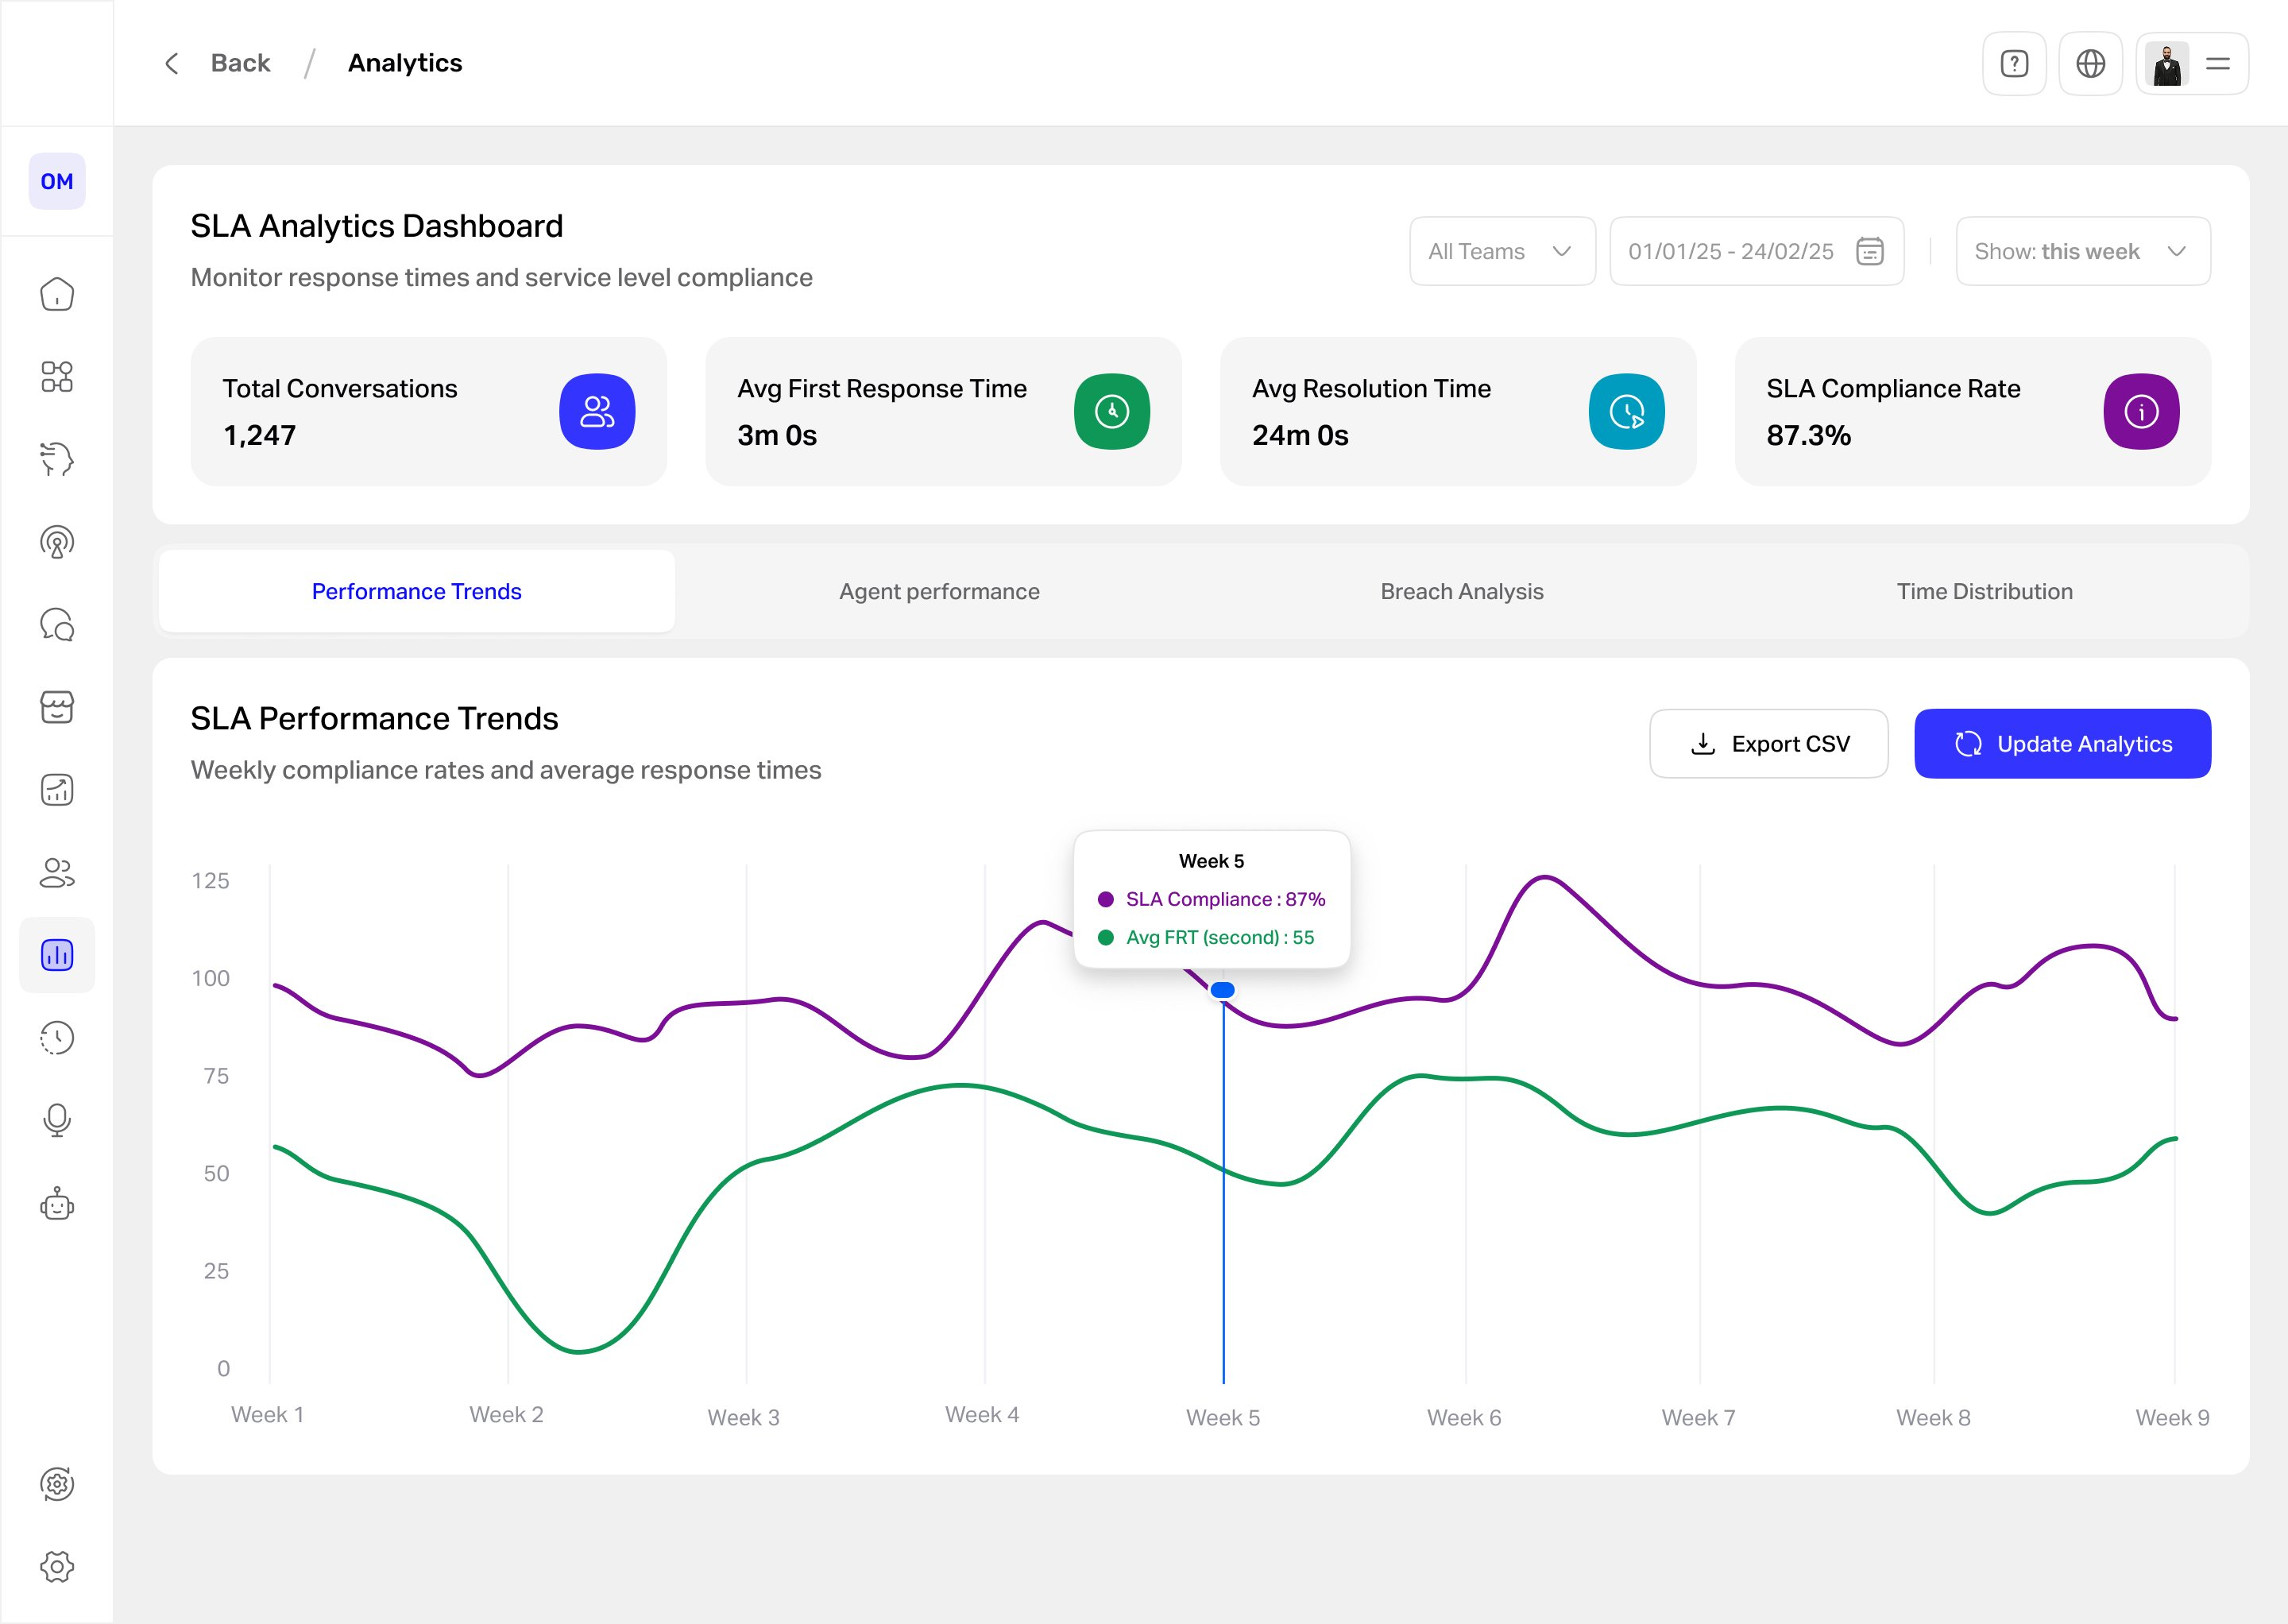Open the bot robot icon in the sidebar
Image resolution: width=2288 pixels, height=1624 pixels.
point(57,1204)
